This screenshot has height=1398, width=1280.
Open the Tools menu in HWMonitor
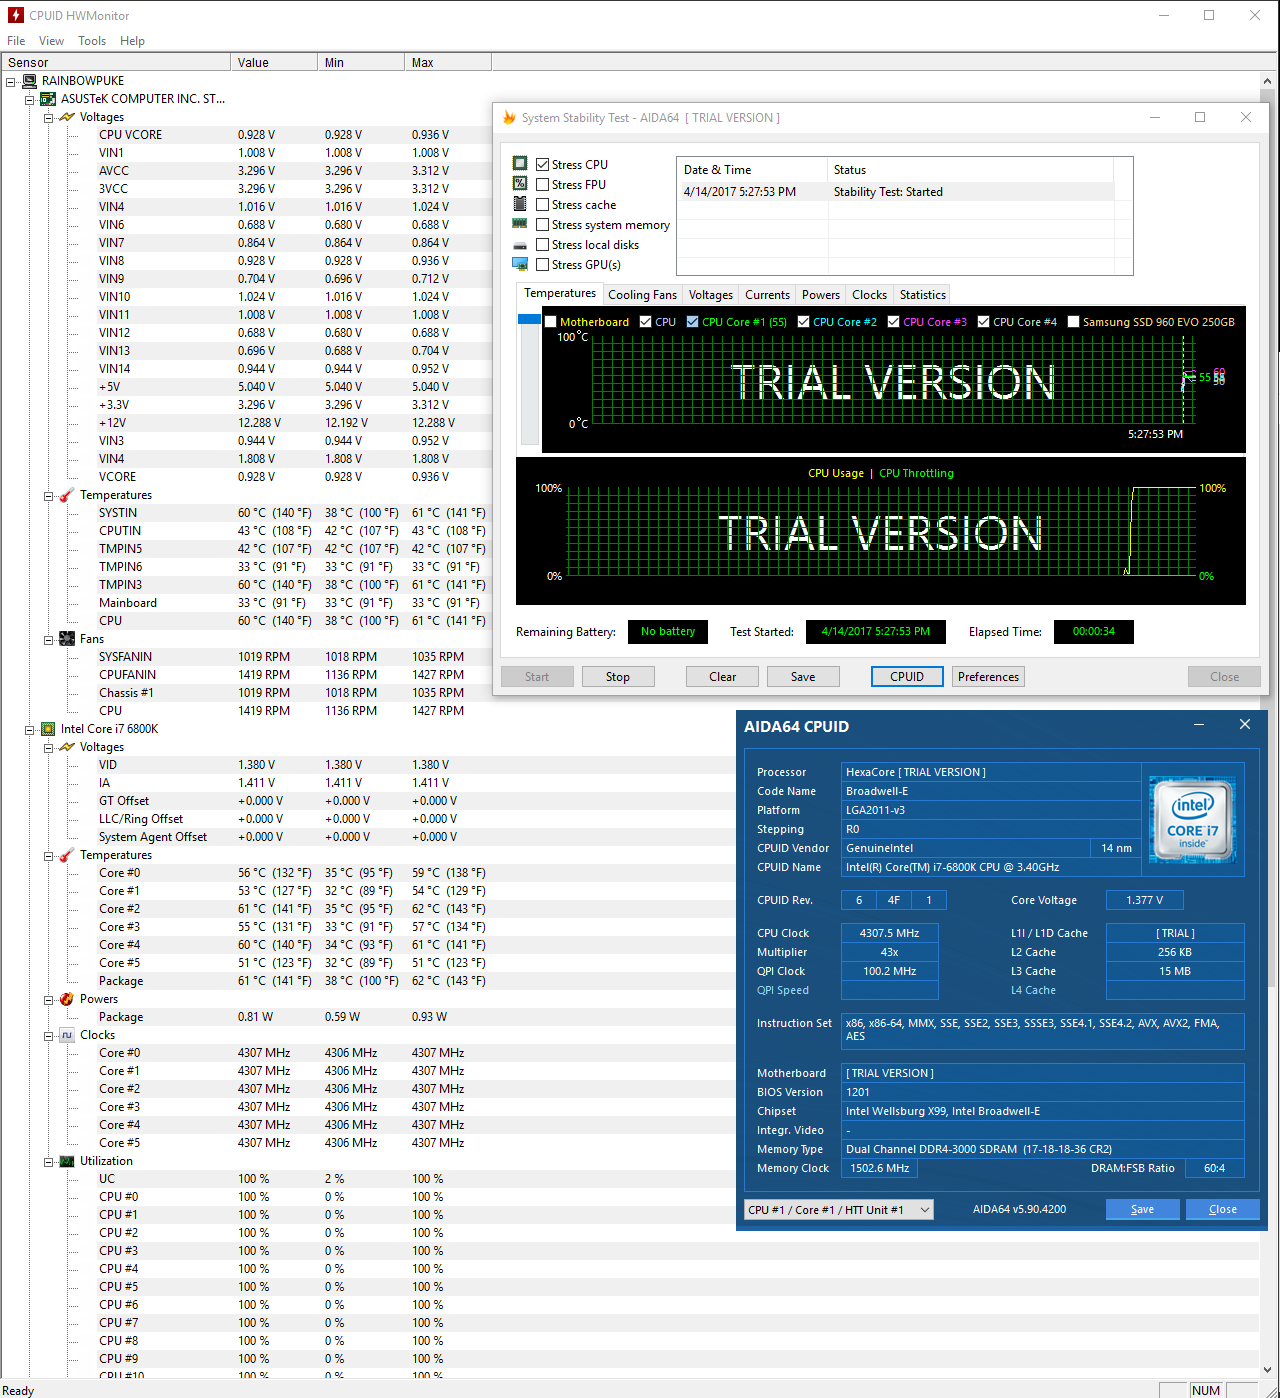tap(92, 41)
